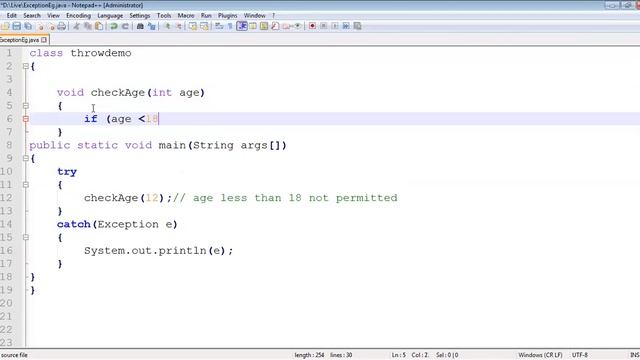Click the Redo arrow icon
Image resolution: width=640 pixels, height=360 pixels.
coord(125,26)
